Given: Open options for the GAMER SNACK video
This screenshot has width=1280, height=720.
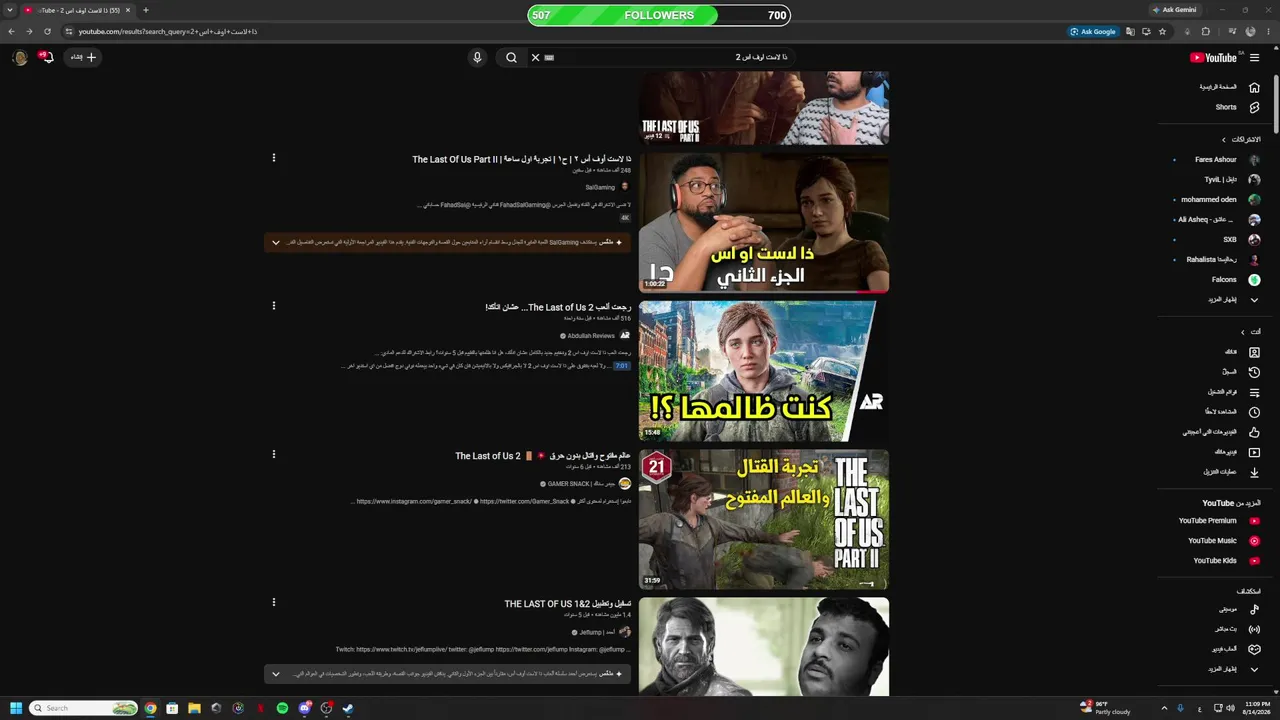Looking at the screenshot, I should (x=273, y=454).
